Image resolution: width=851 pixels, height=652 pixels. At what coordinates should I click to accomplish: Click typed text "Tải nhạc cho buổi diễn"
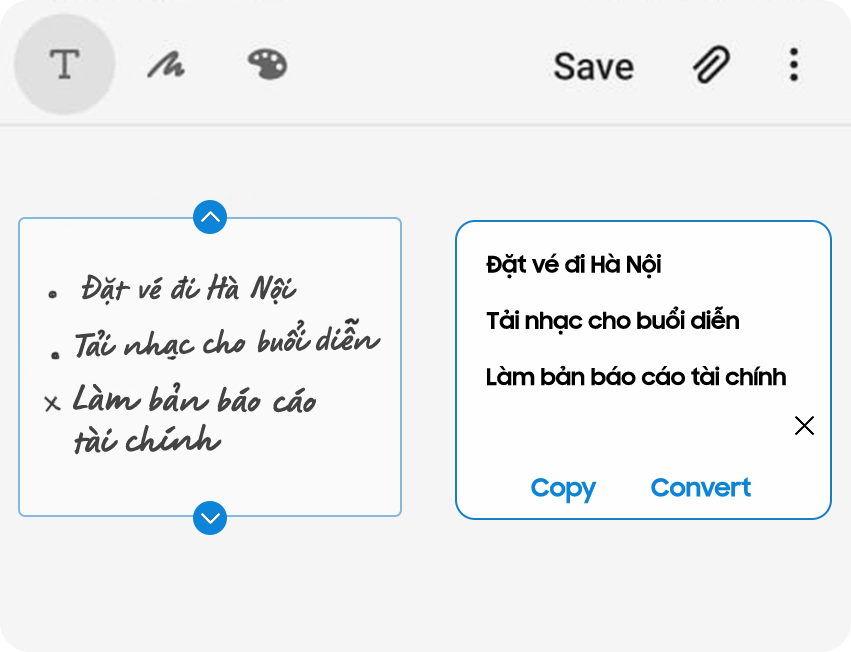tap(612, 321)
